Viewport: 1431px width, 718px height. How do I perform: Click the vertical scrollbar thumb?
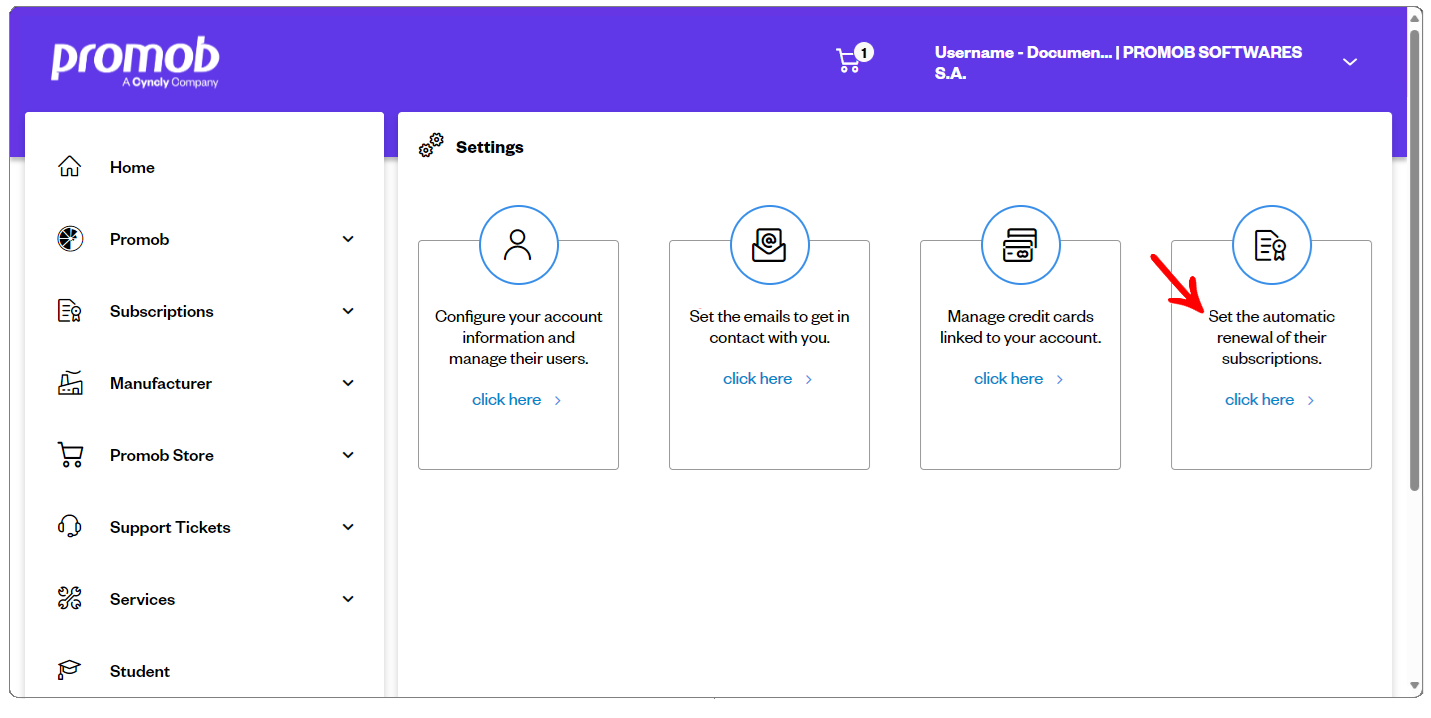1415,260
